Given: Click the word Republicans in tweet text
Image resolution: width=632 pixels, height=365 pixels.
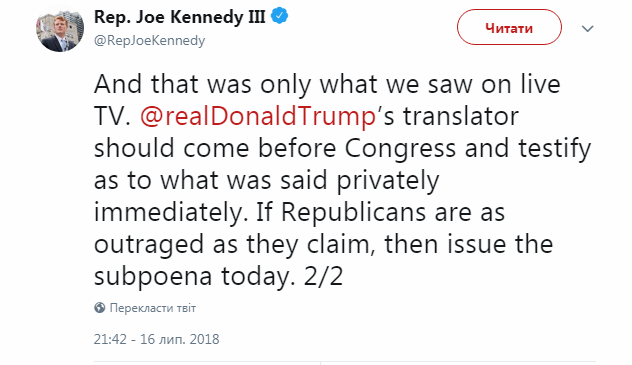Looking at the screenshot, I should pos(353,212).
